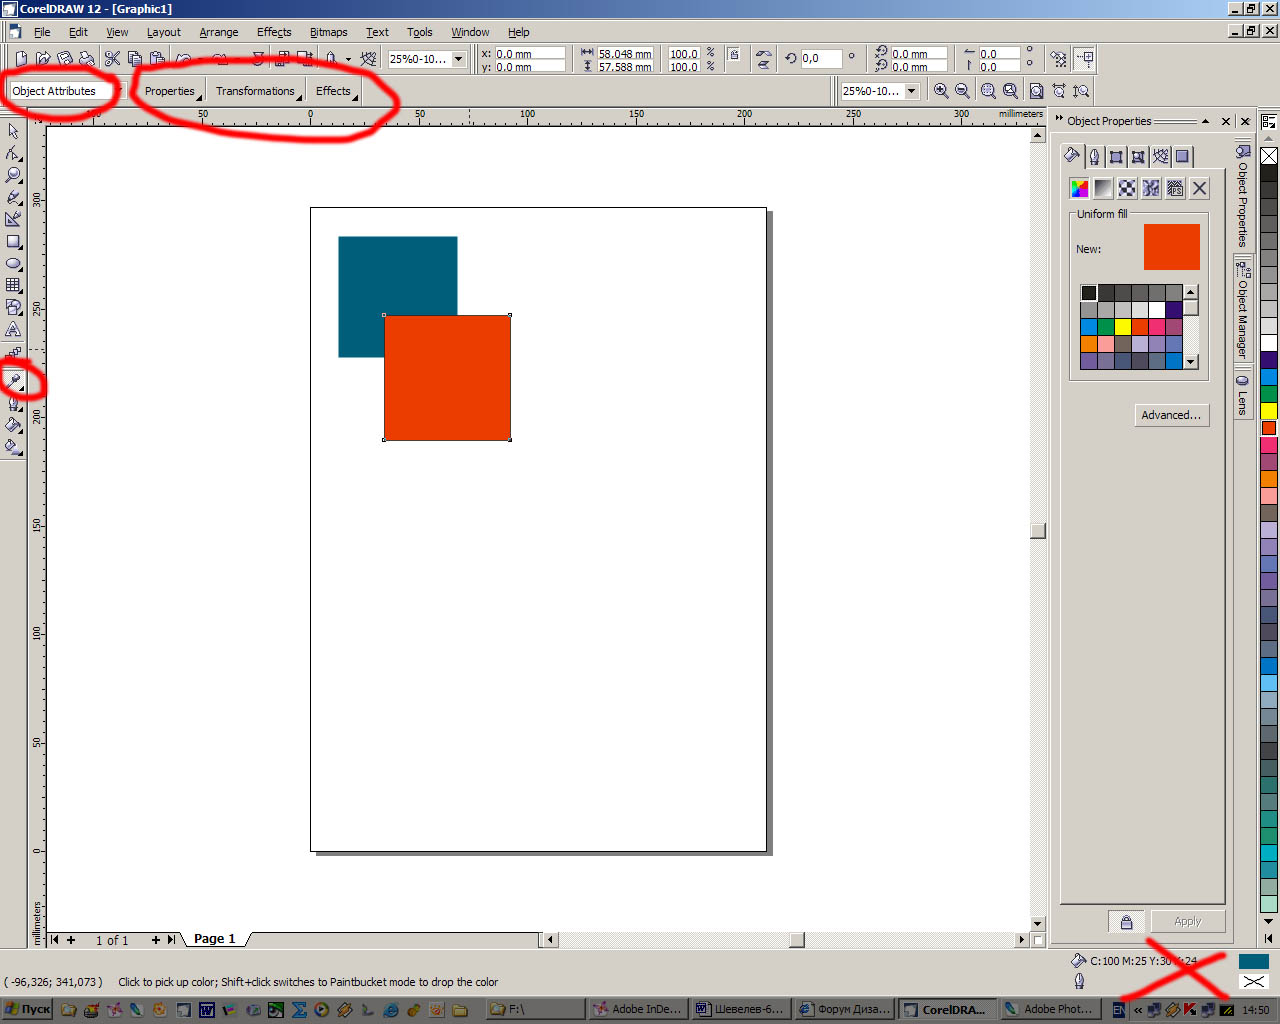Select the Text tool in the toolbox
1280x1024 pixels.
[x=13, y=329]
